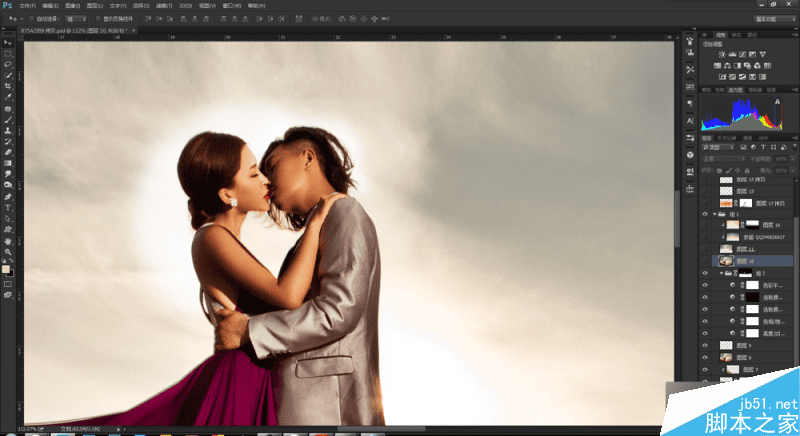Select the Eyedropper tool

8,97
